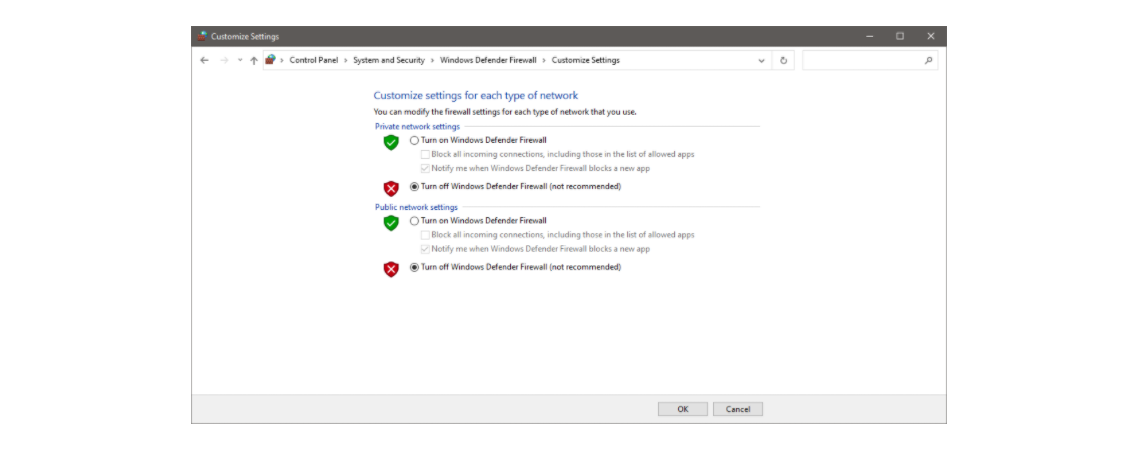Open the recent locations dropdown arrow
The width and height of the screenshot is (1138, 451).
pos(240,60)
